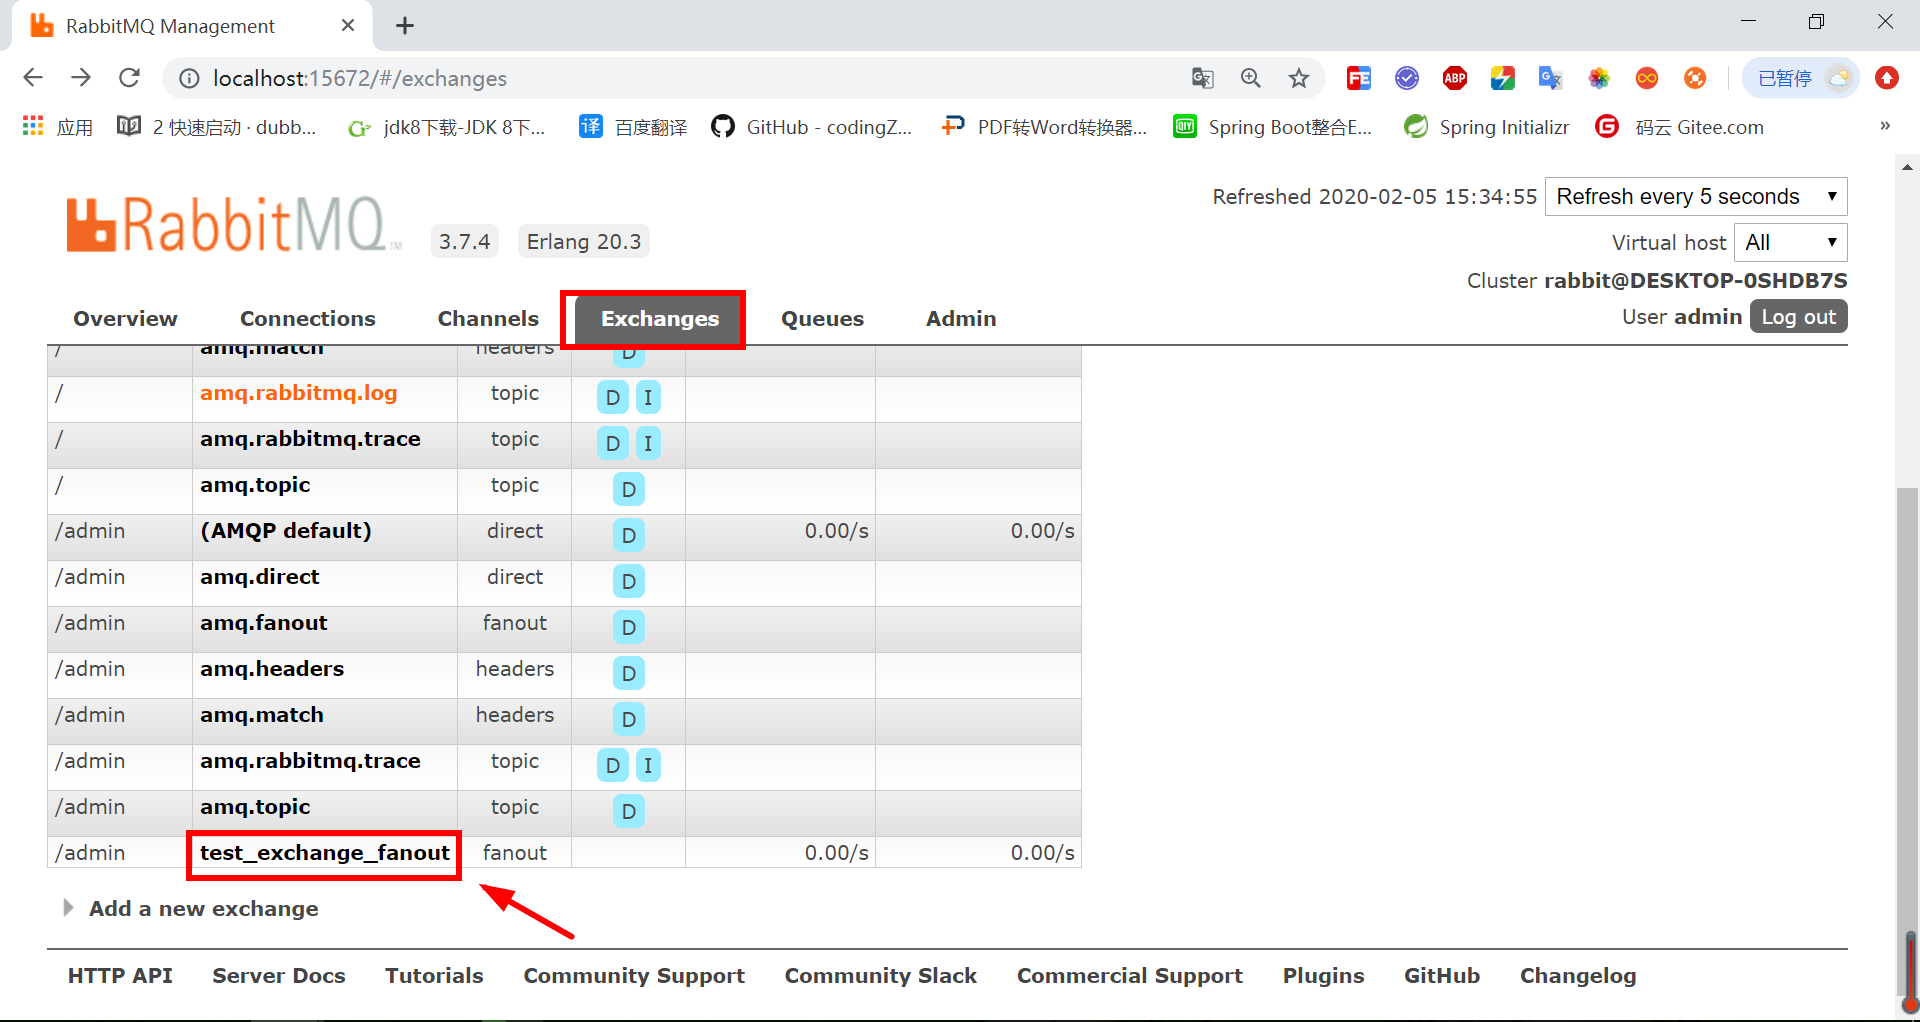Click the translate page icon in the address bar
The width and height of the screenshot is (1920, 1022).
point(1203,78)
